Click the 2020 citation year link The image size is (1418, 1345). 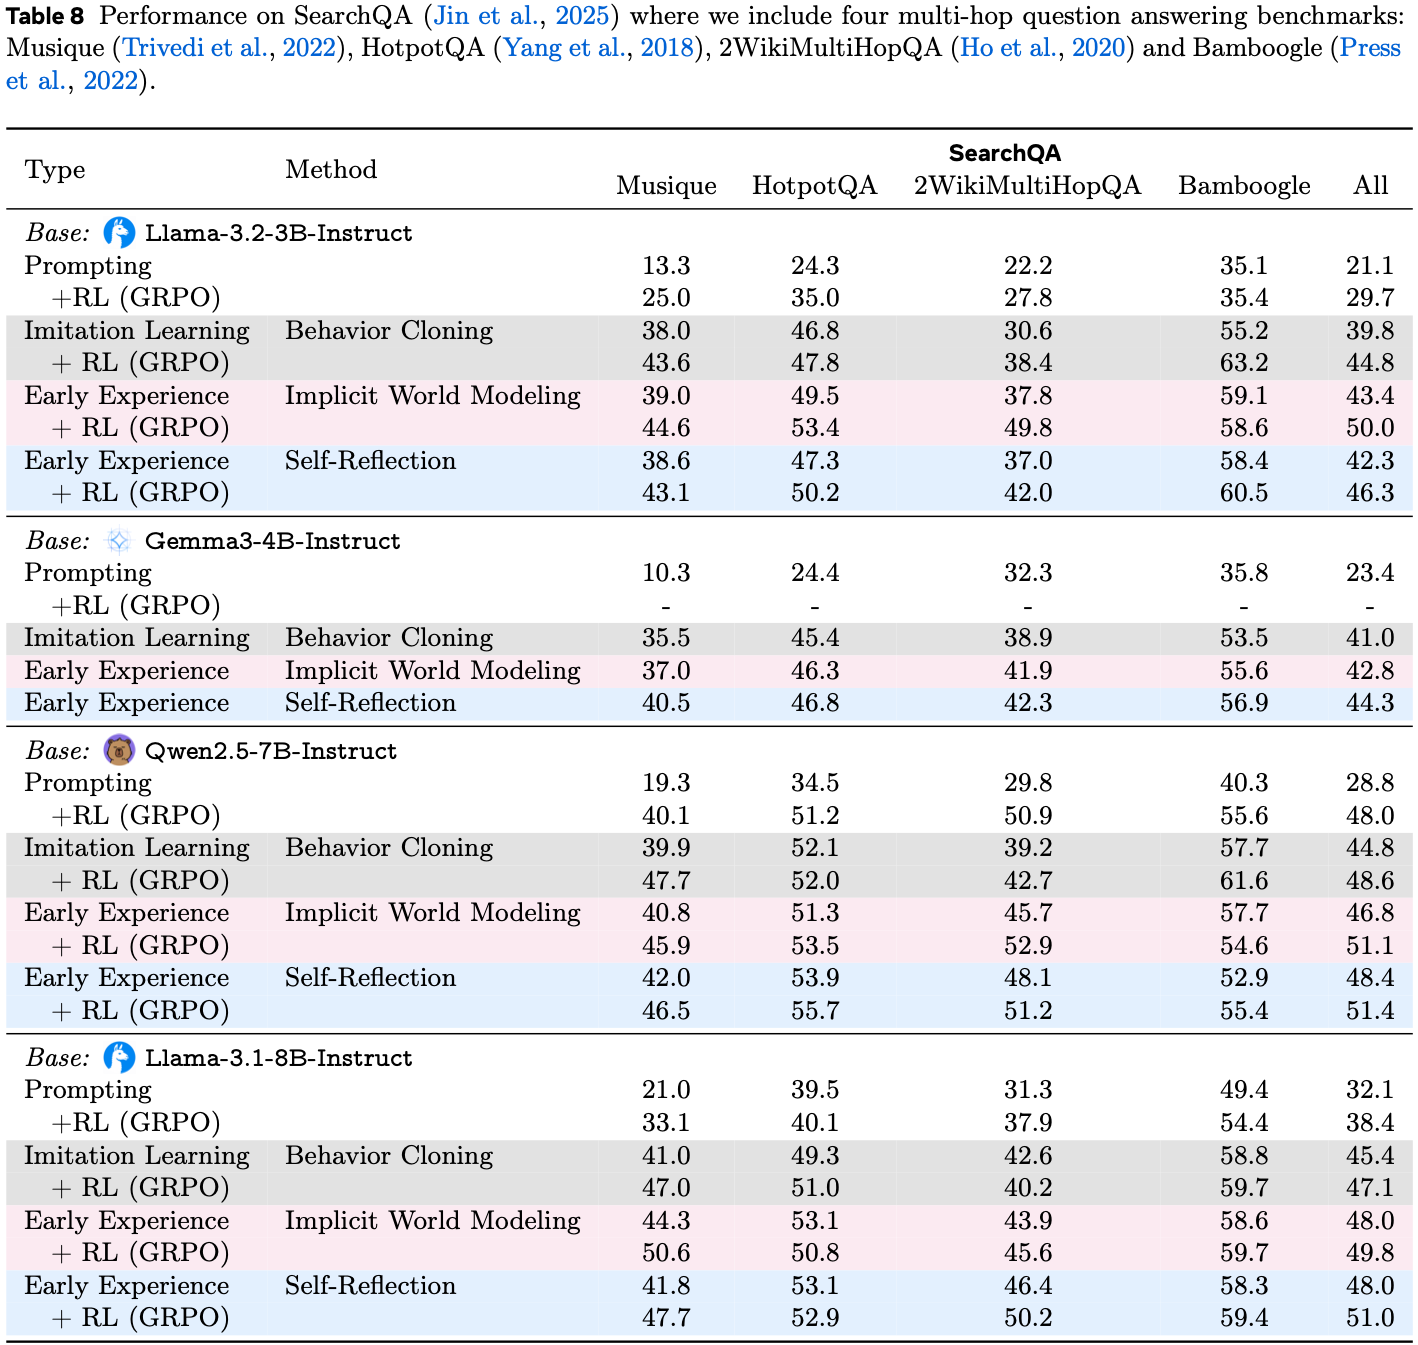1099,48
